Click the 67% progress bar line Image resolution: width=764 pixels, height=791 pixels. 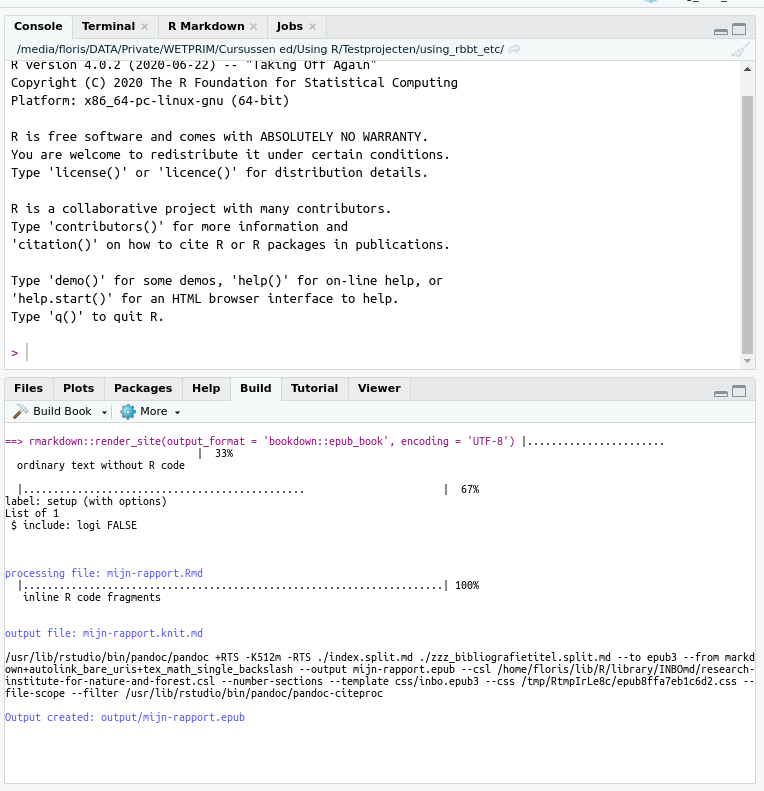pyautogui.click(x=249, y=489)
